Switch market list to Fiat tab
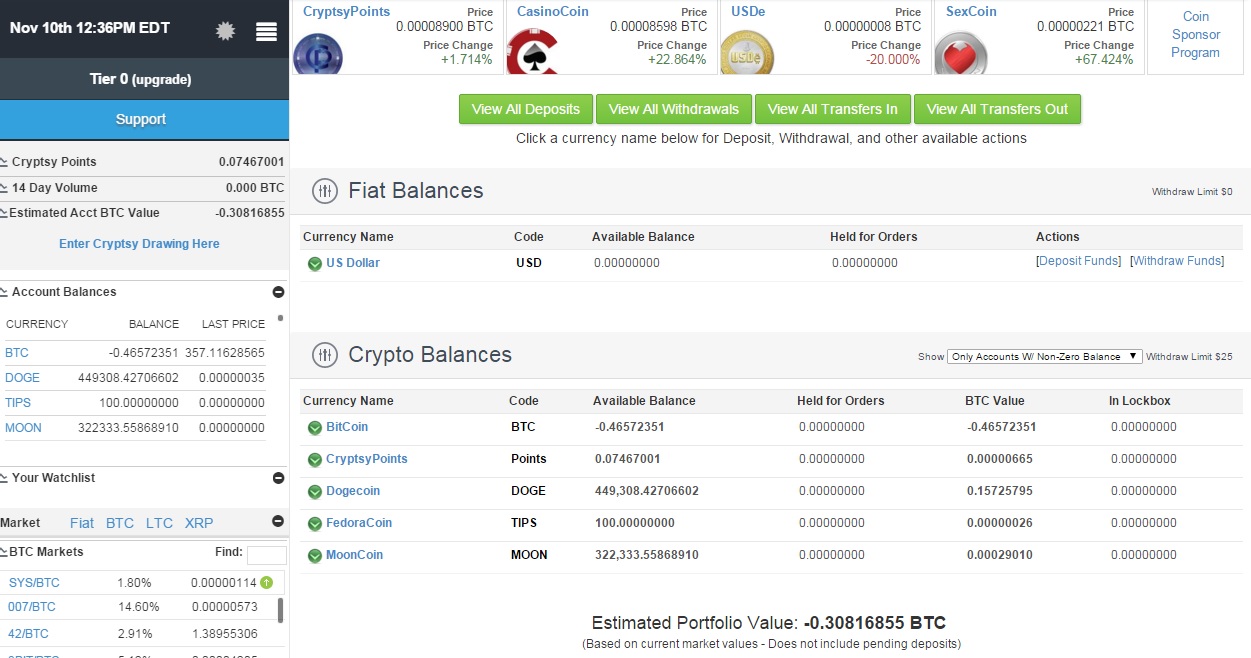Image resolution: width=1251 pixels, height=658 pixels. pyautogui.click(x=82, y=523)
